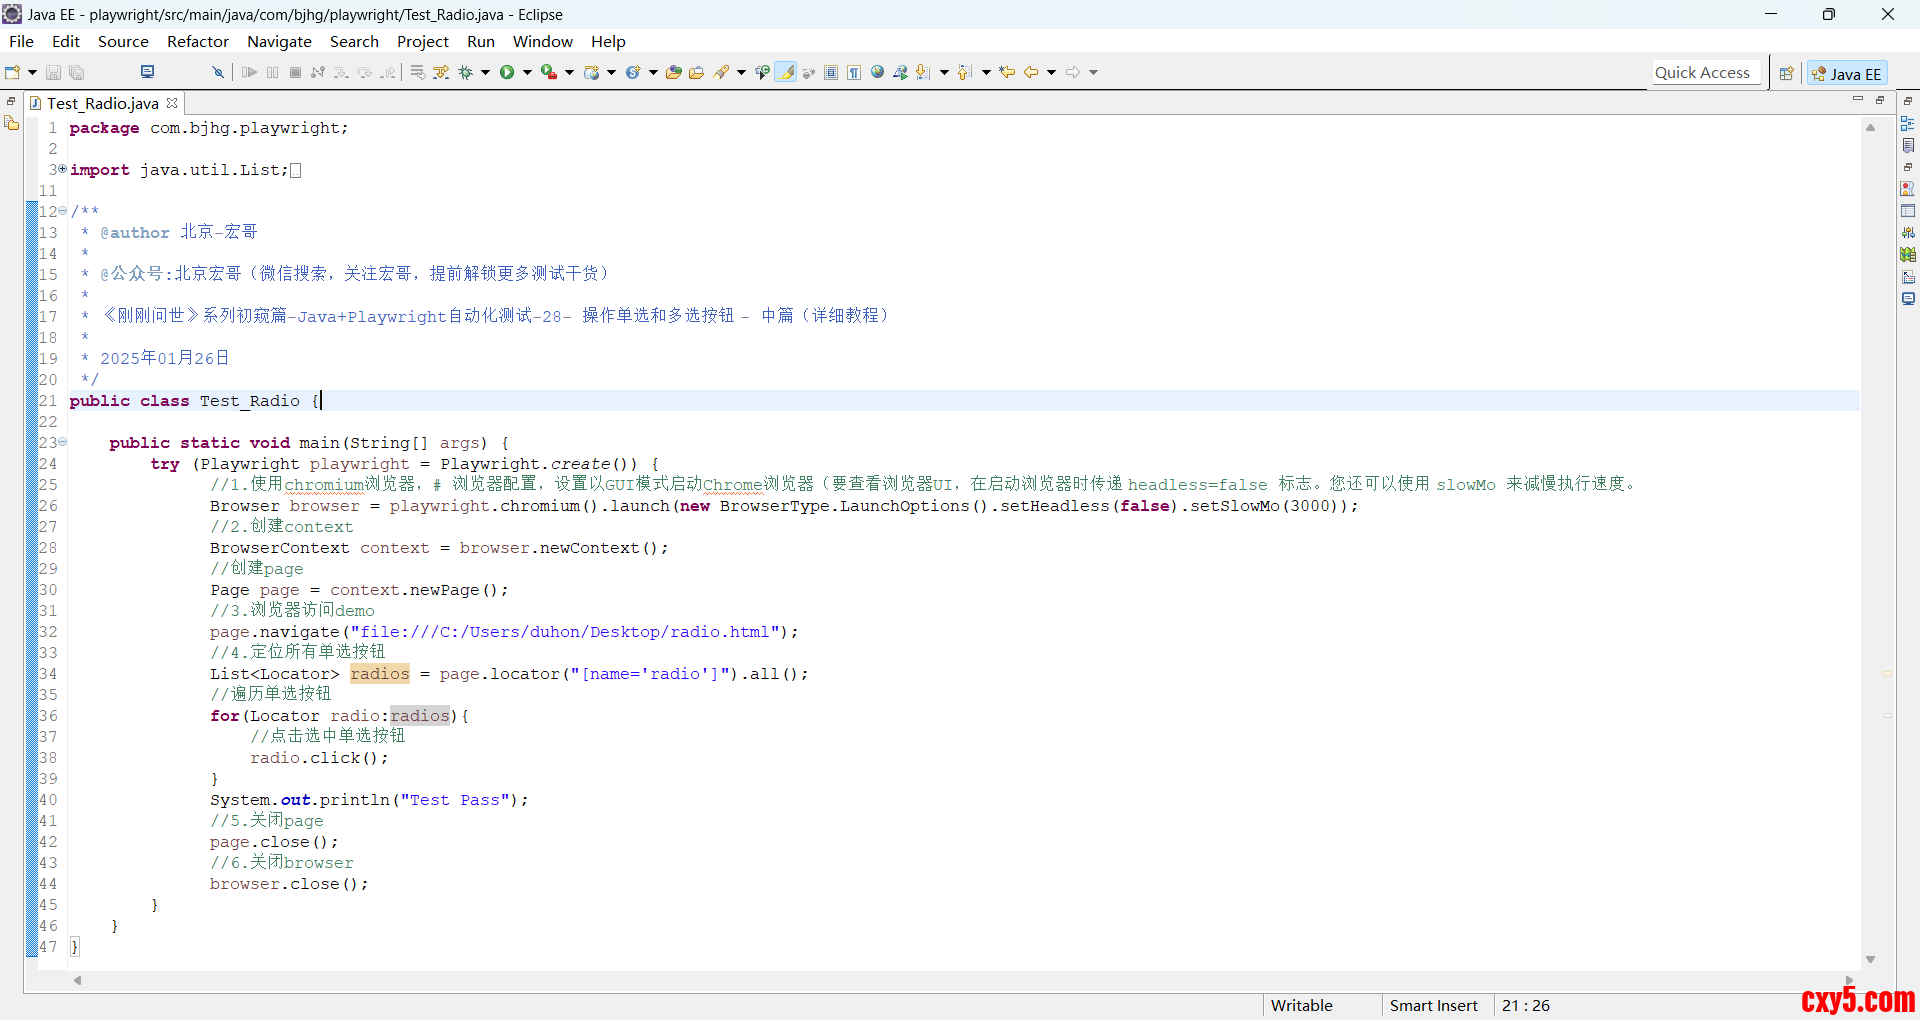Toggle Block Selection Mode button
Viewport: 1920px width, 1020px height.
pos(831,72)
